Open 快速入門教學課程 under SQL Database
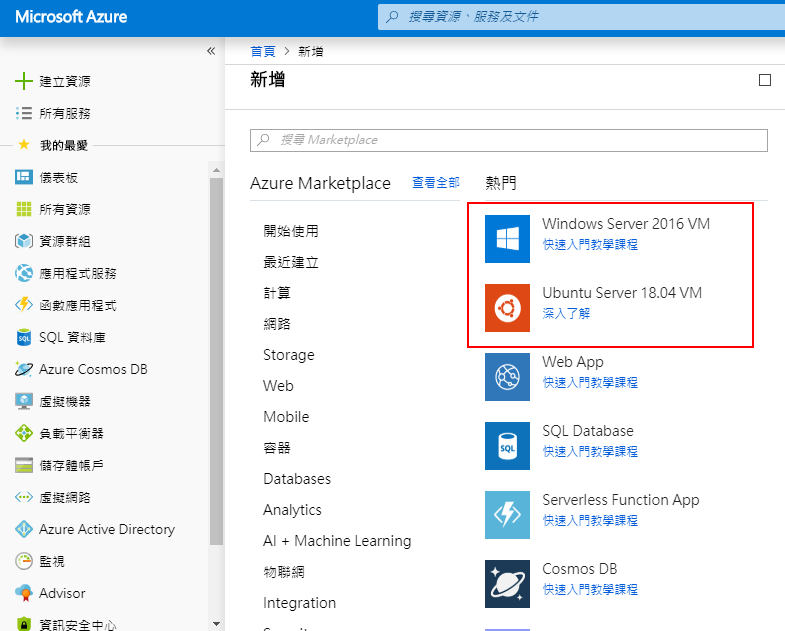Viewport: 785px width, 631px height. (590, 452)
